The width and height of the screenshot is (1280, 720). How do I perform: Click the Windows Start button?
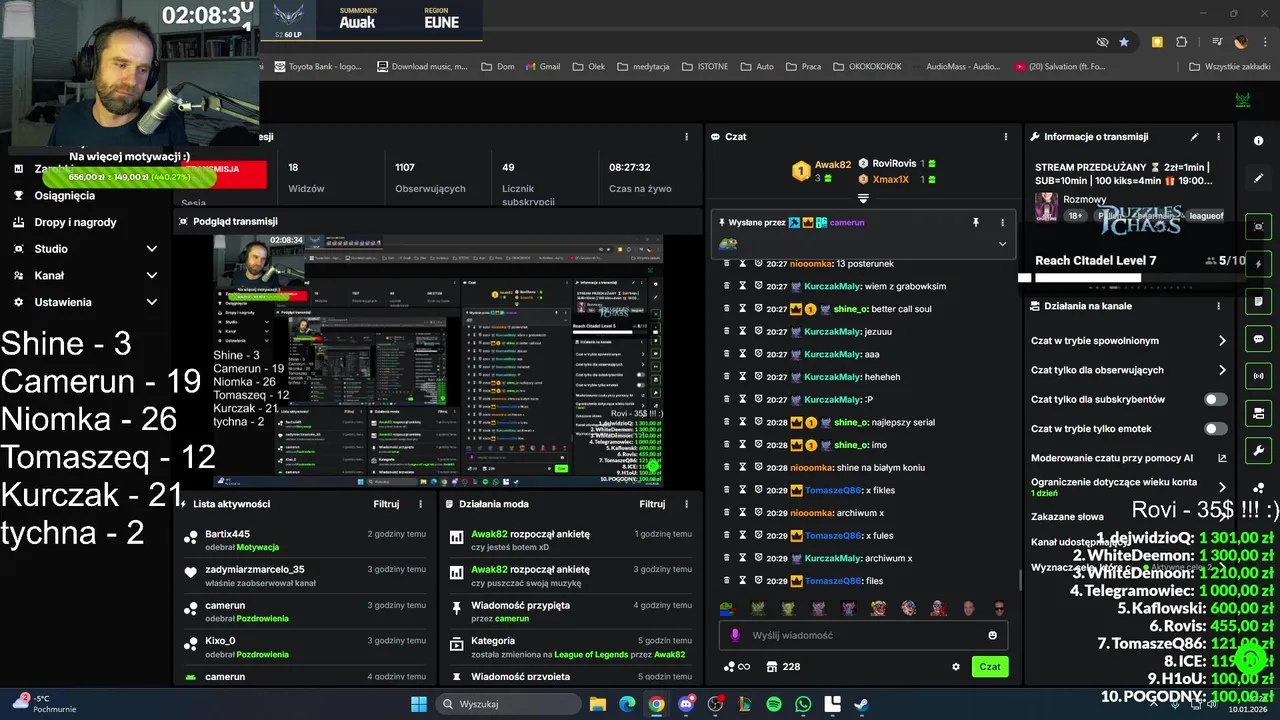point(419,704)
